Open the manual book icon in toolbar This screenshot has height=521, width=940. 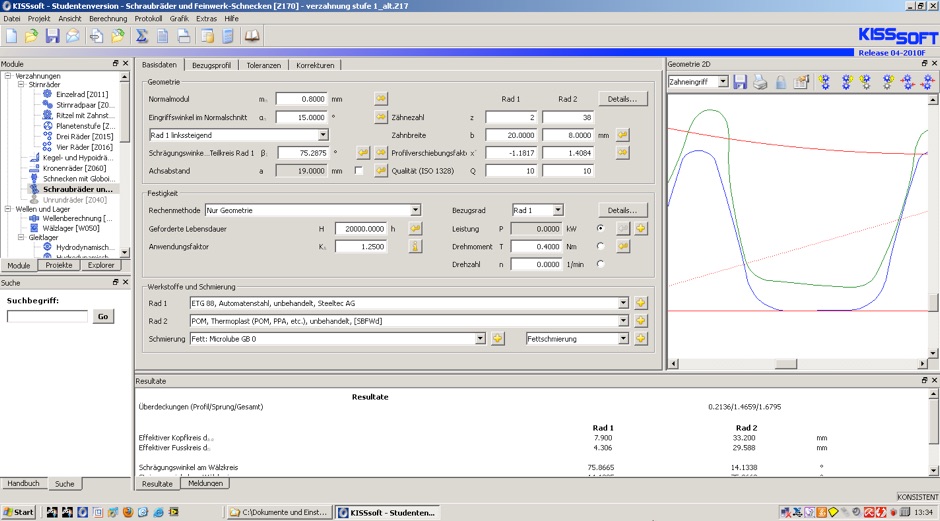tap(252, 36)
